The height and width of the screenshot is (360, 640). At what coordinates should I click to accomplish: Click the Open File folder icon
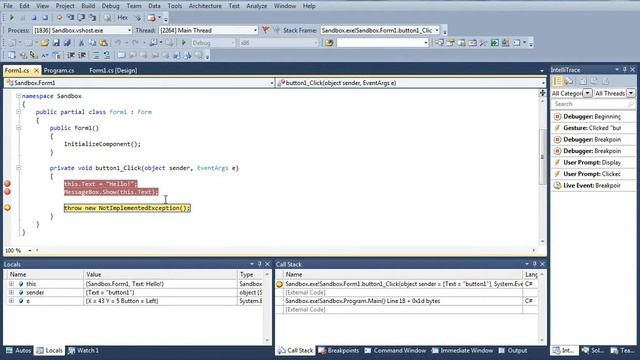tap(44, 43)
